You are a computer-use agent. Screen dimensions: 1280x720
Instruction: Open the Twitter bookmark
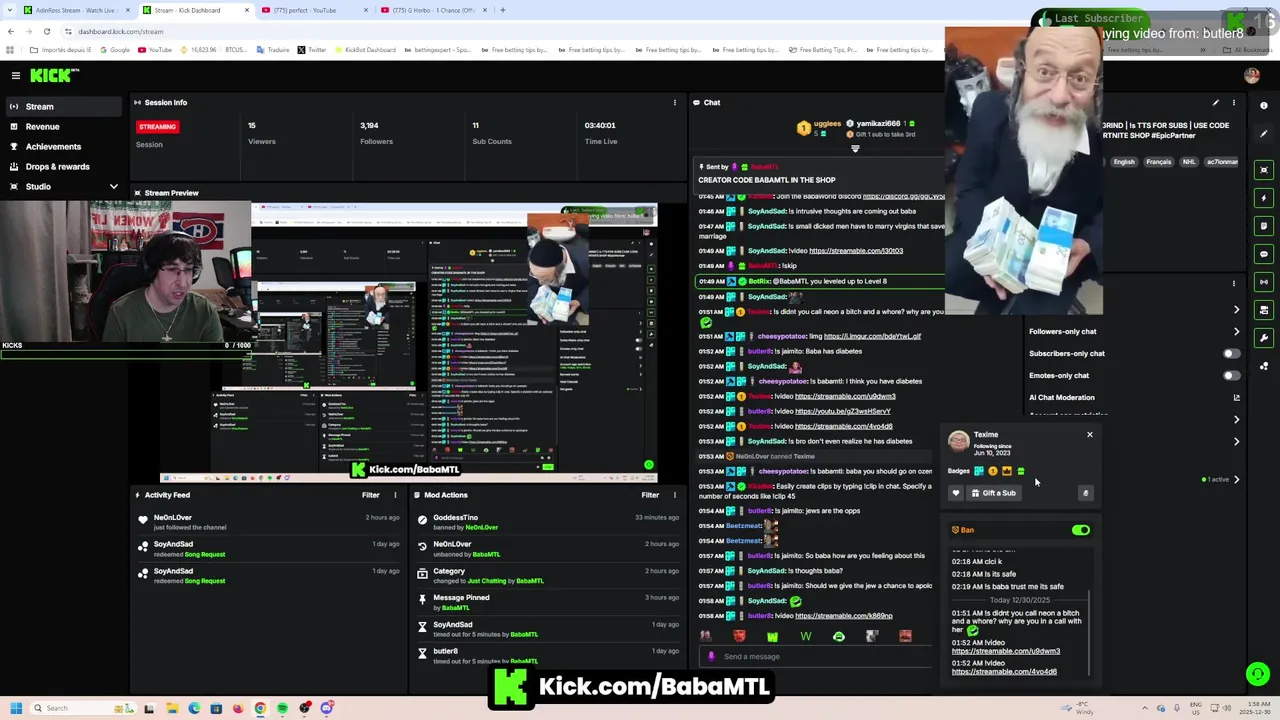coord(312,50)
